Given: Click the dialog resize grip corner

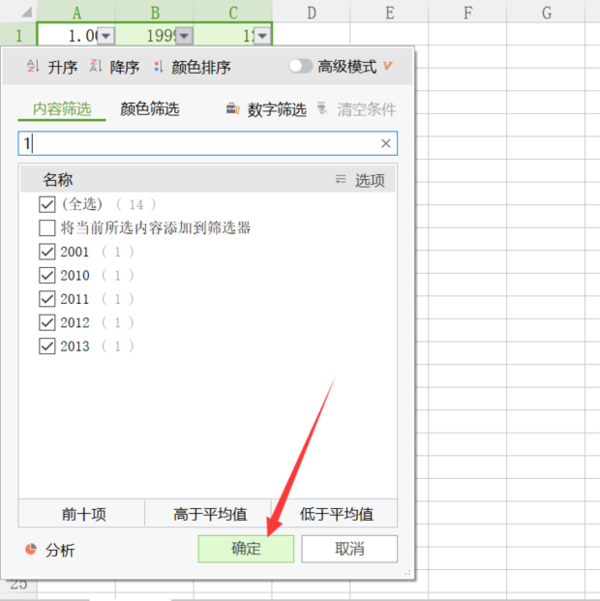Looking at the screenshot, I should click(x=407, y=573).
